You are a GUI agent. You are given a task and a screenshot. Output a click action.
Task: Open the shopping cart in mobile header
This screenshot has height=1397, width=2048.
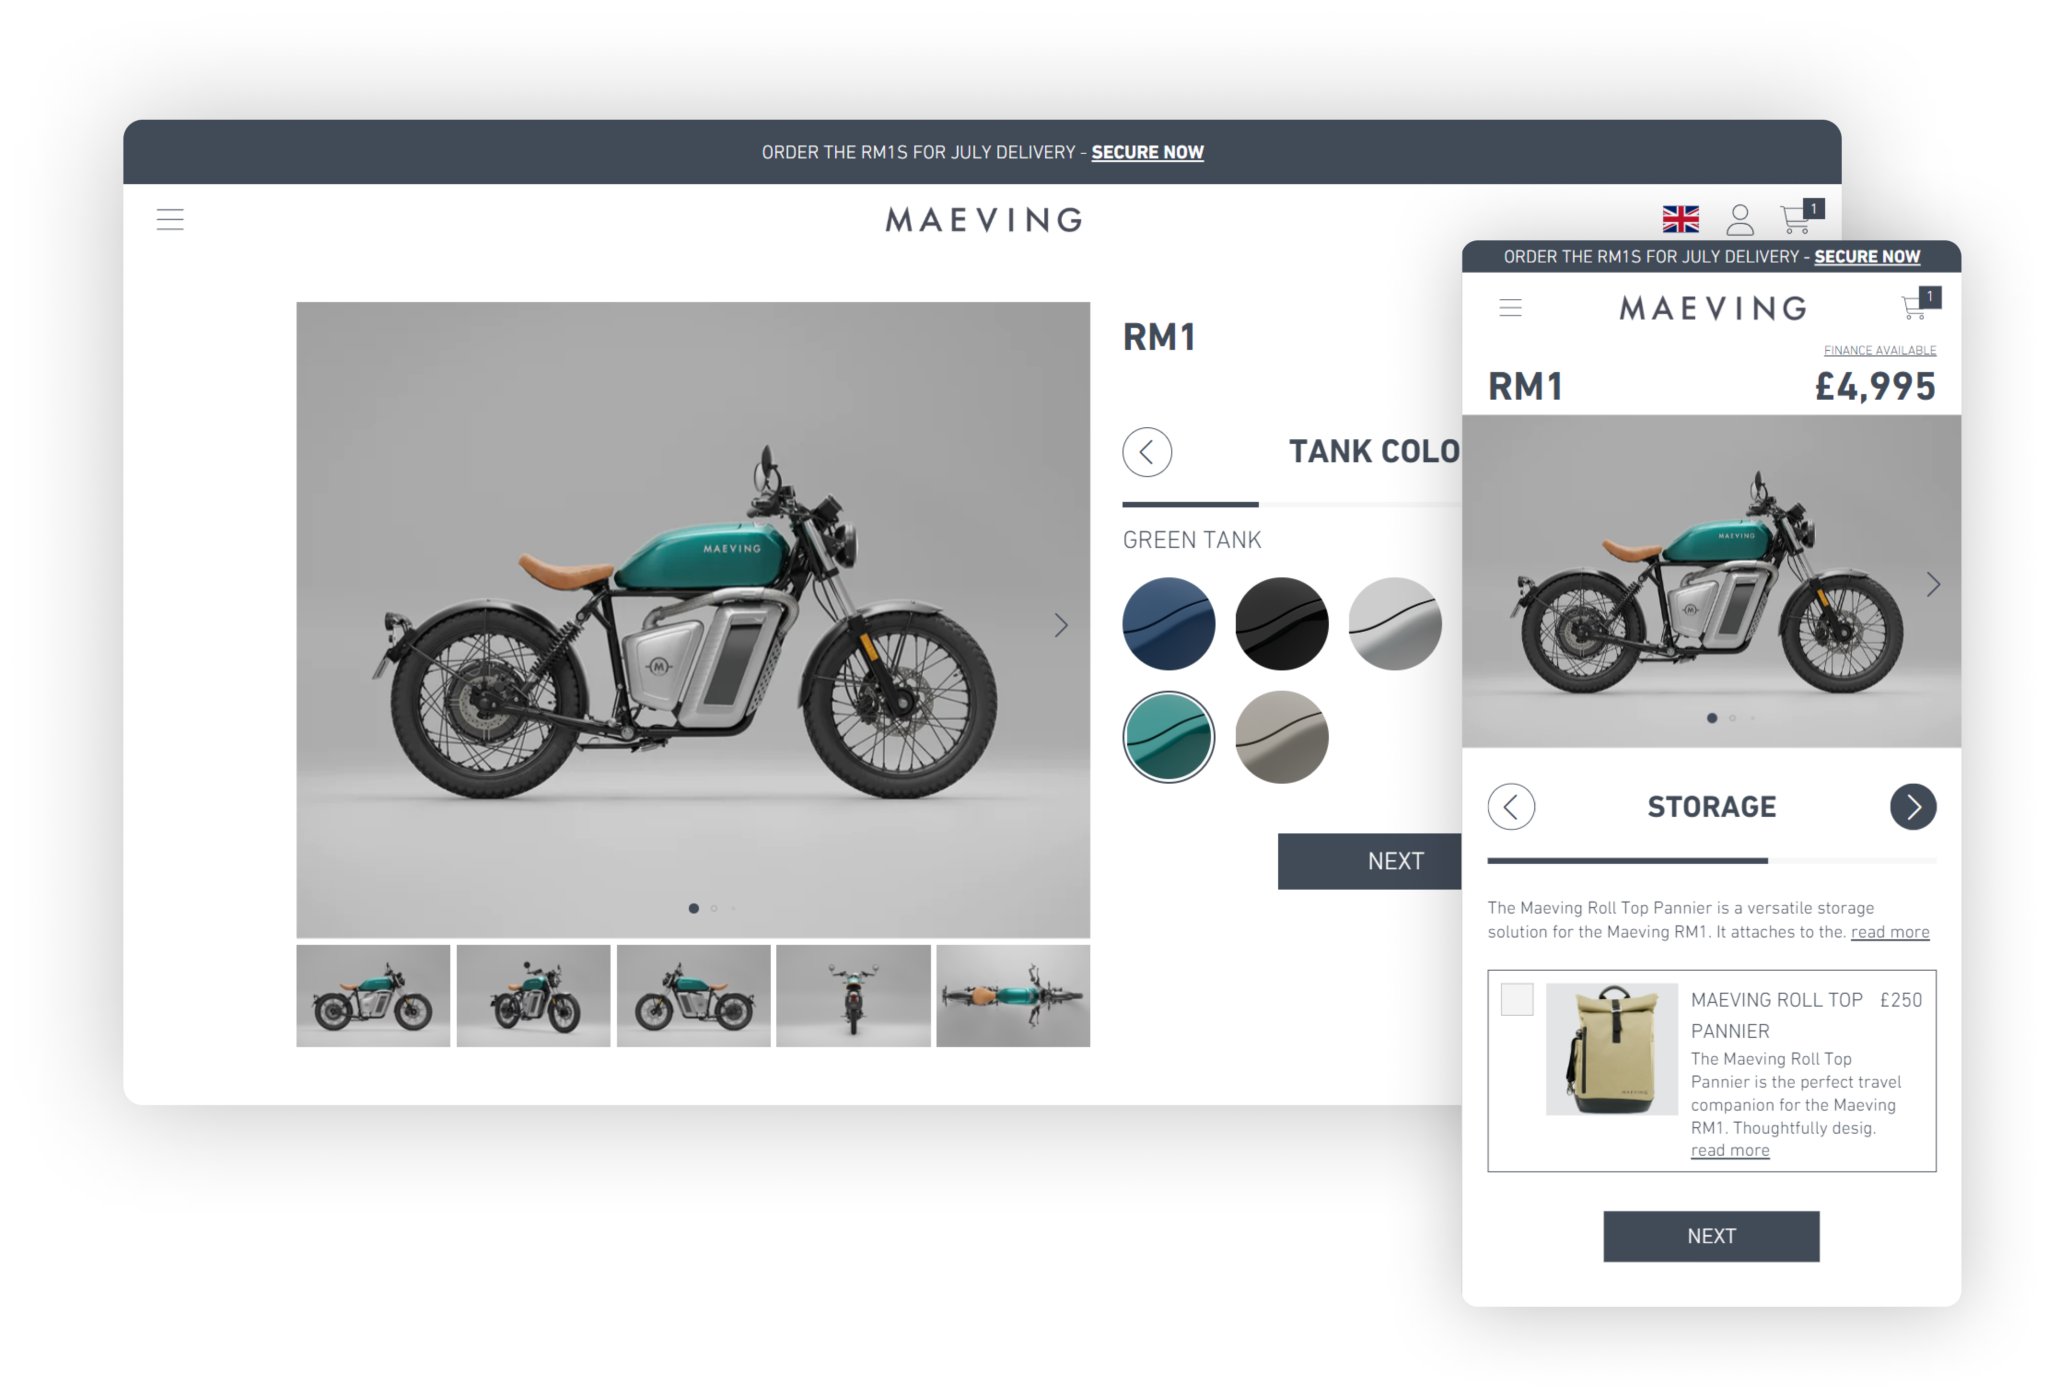coord(1919,304)
